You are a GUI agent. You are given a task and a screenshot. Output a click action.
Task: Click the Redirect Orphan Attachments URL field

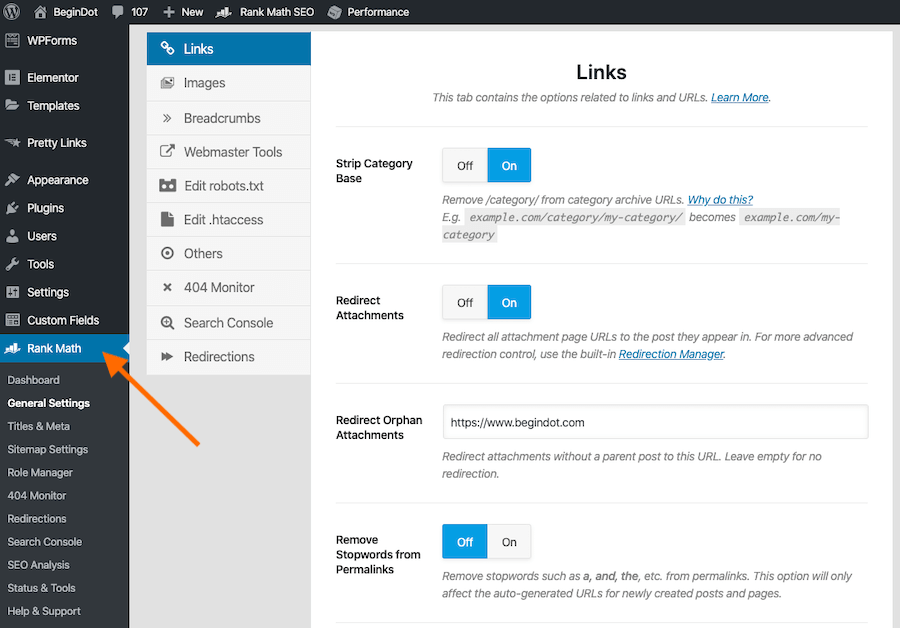pyautogui.click(x=655, y=422)
